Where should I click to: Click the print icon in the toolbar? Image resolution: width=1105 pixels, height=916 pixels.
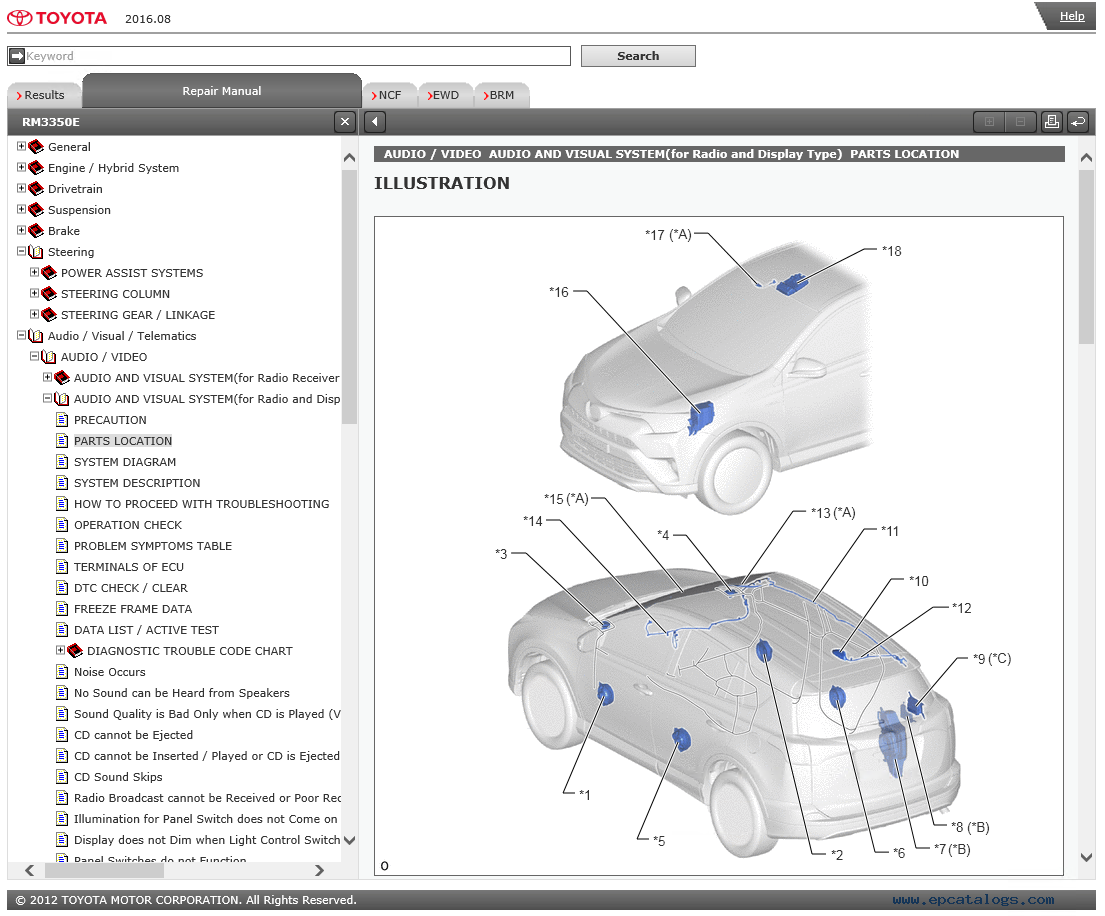(x=1051, y=122)
